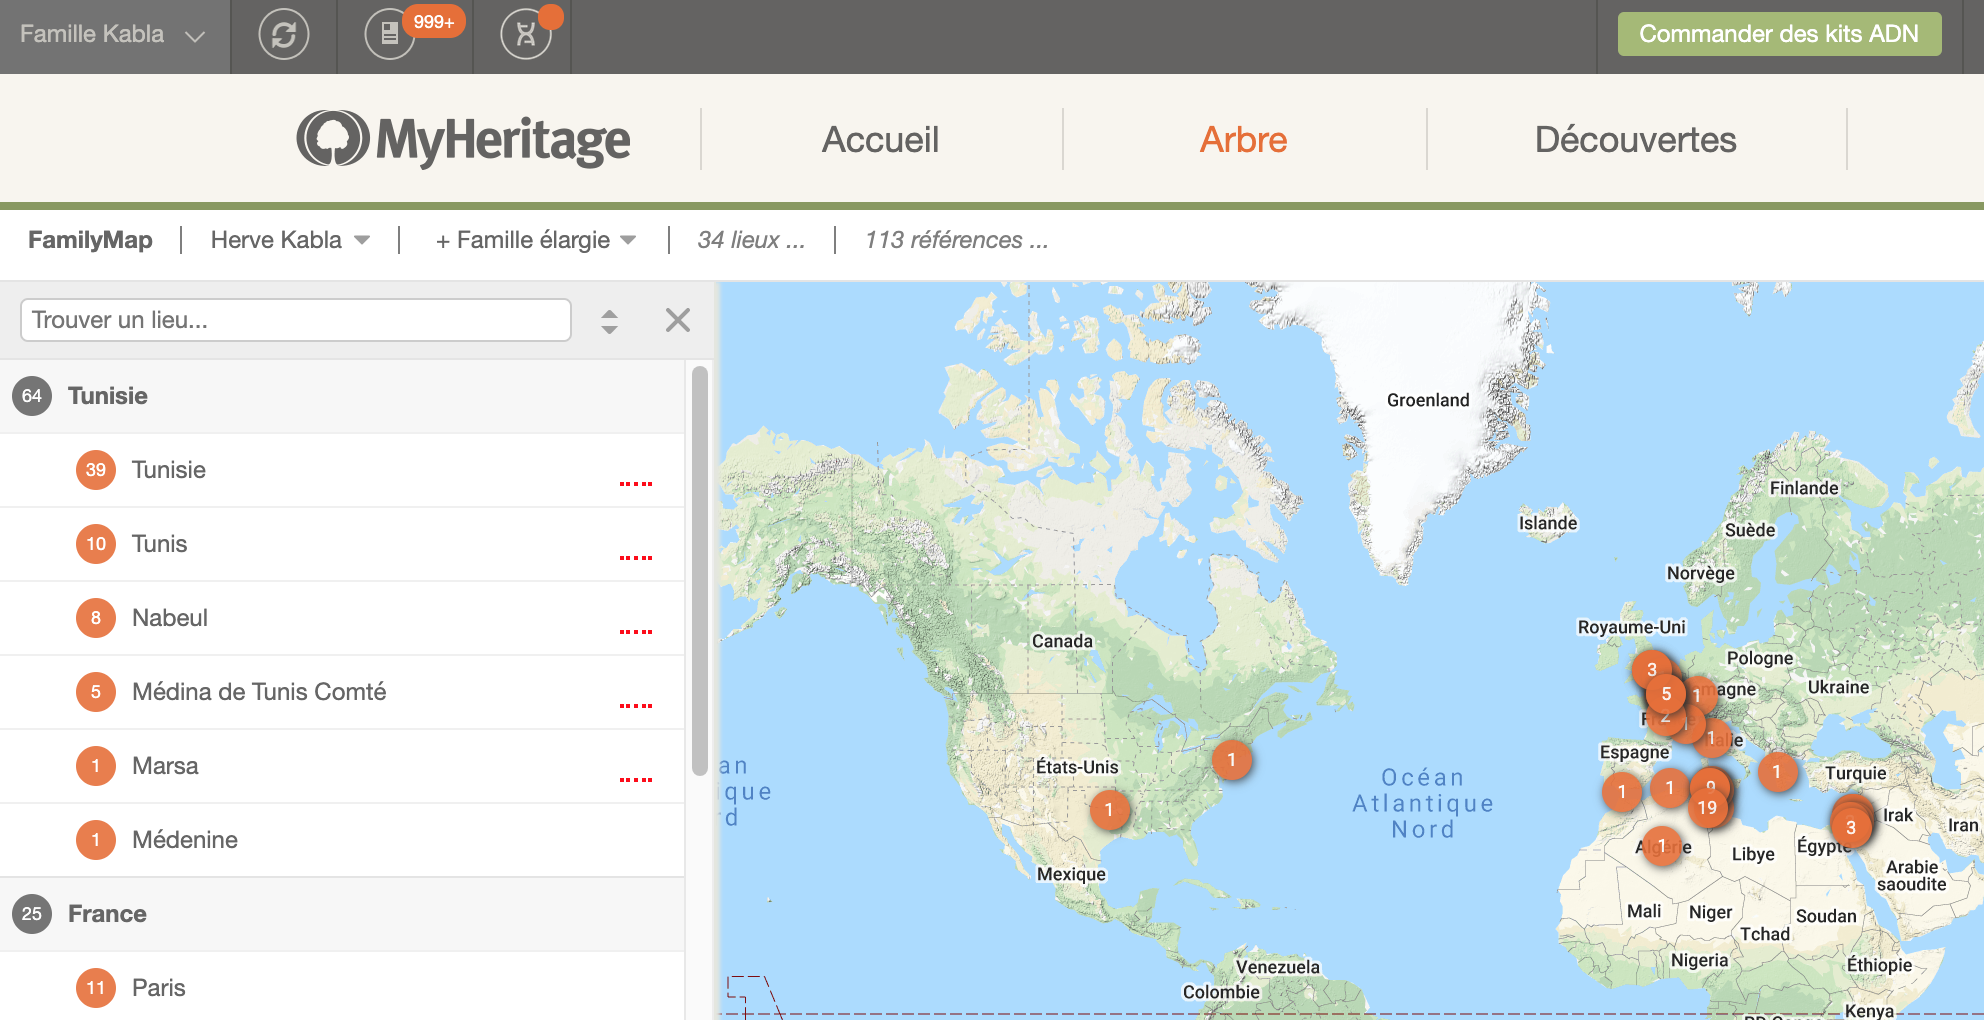The width and height of the screenshot is (1984, 1020).
Task: Click red dotted menu on Tunisie row
Action: (x=636, y=484)
